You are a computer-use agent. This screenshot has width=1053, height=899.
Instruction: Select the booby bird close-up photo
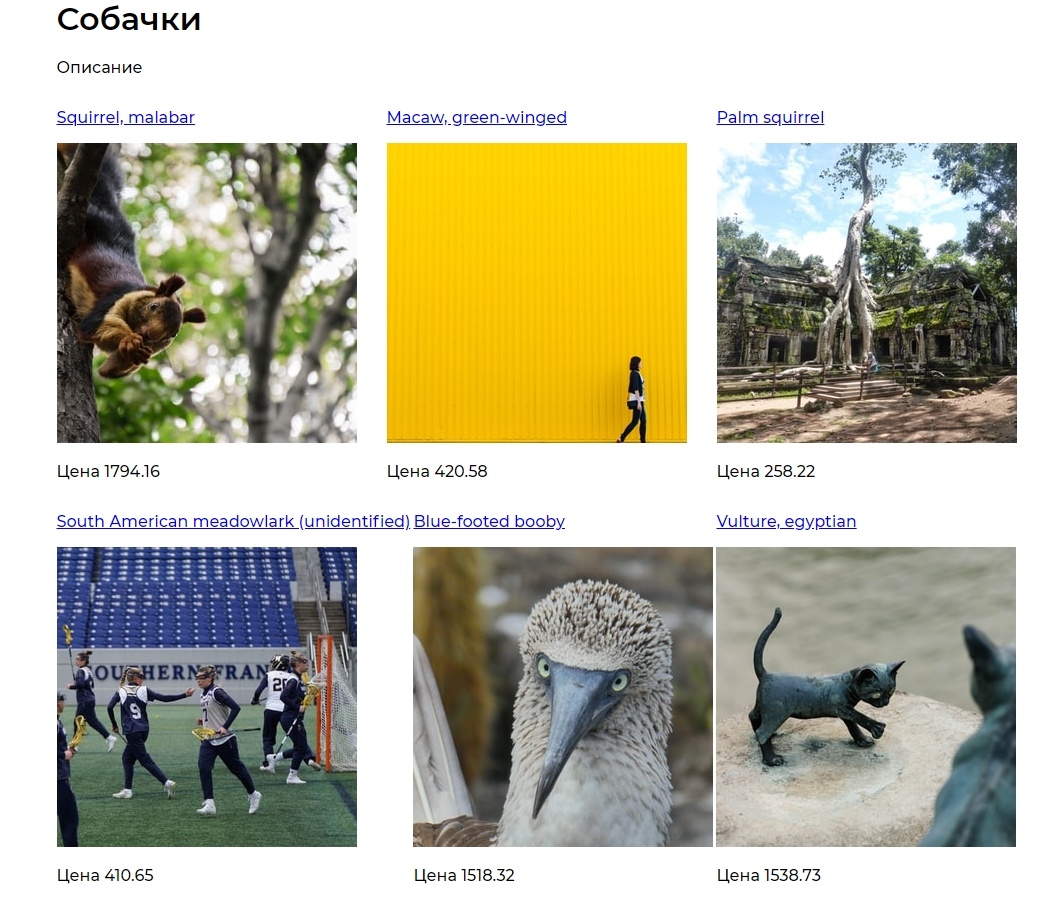[563, 697]
